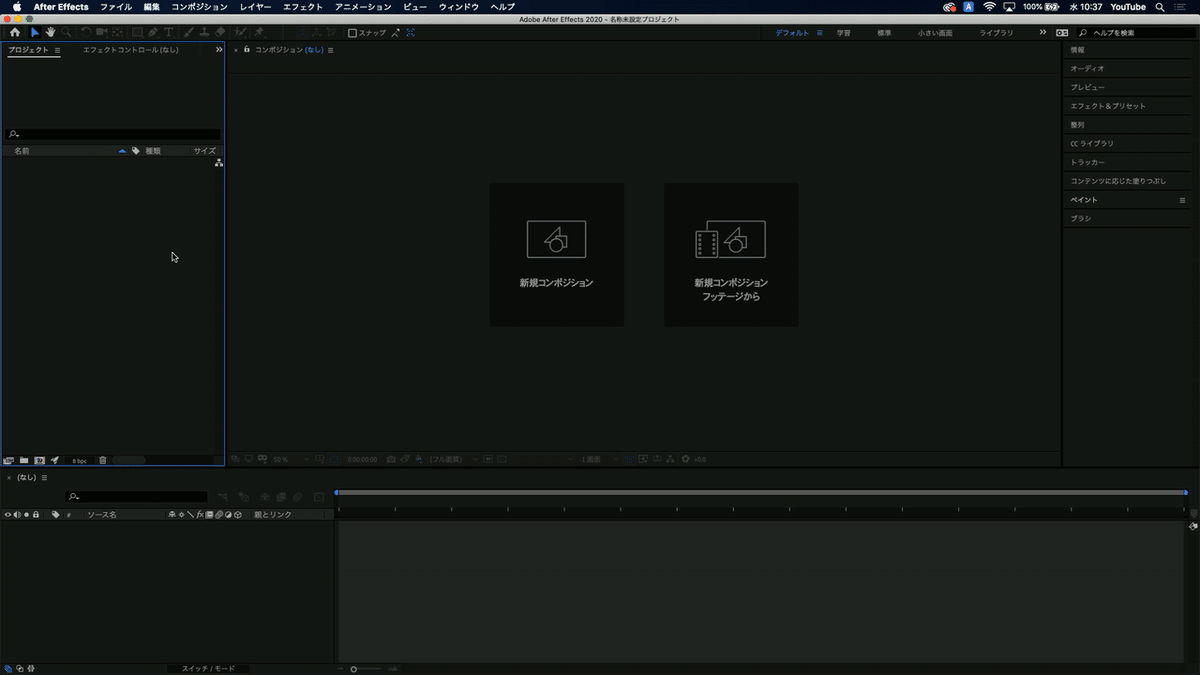Open the レイヤー menu

tap(256, 7)
